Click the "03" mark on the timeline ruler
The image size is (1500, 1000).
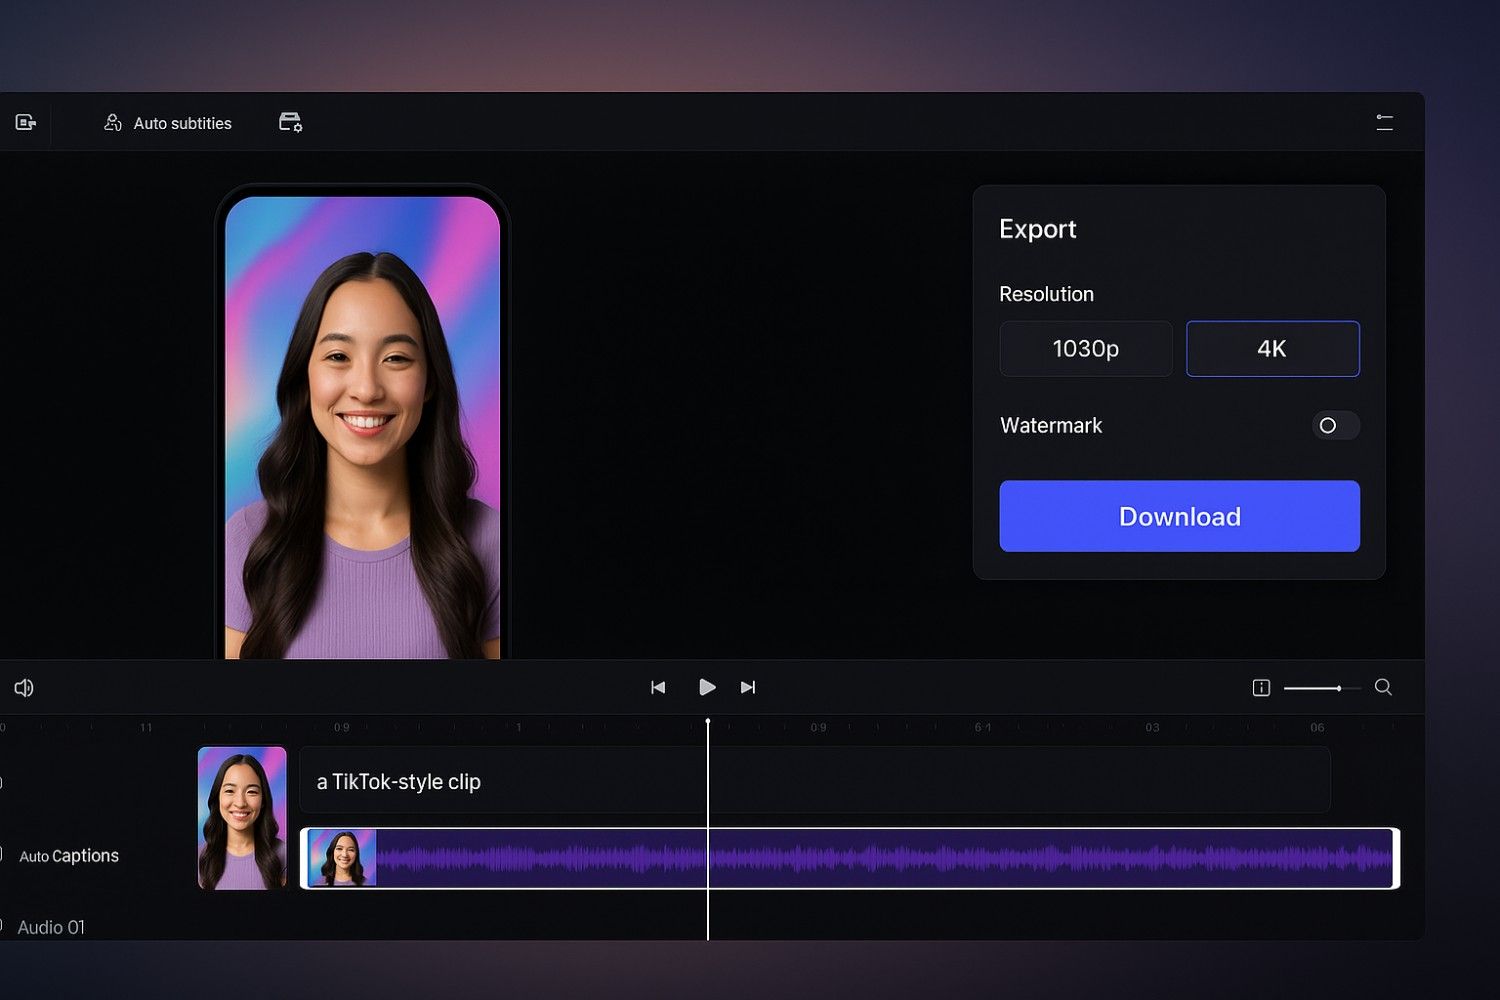pyautogui.click(x=1153, y=727)
